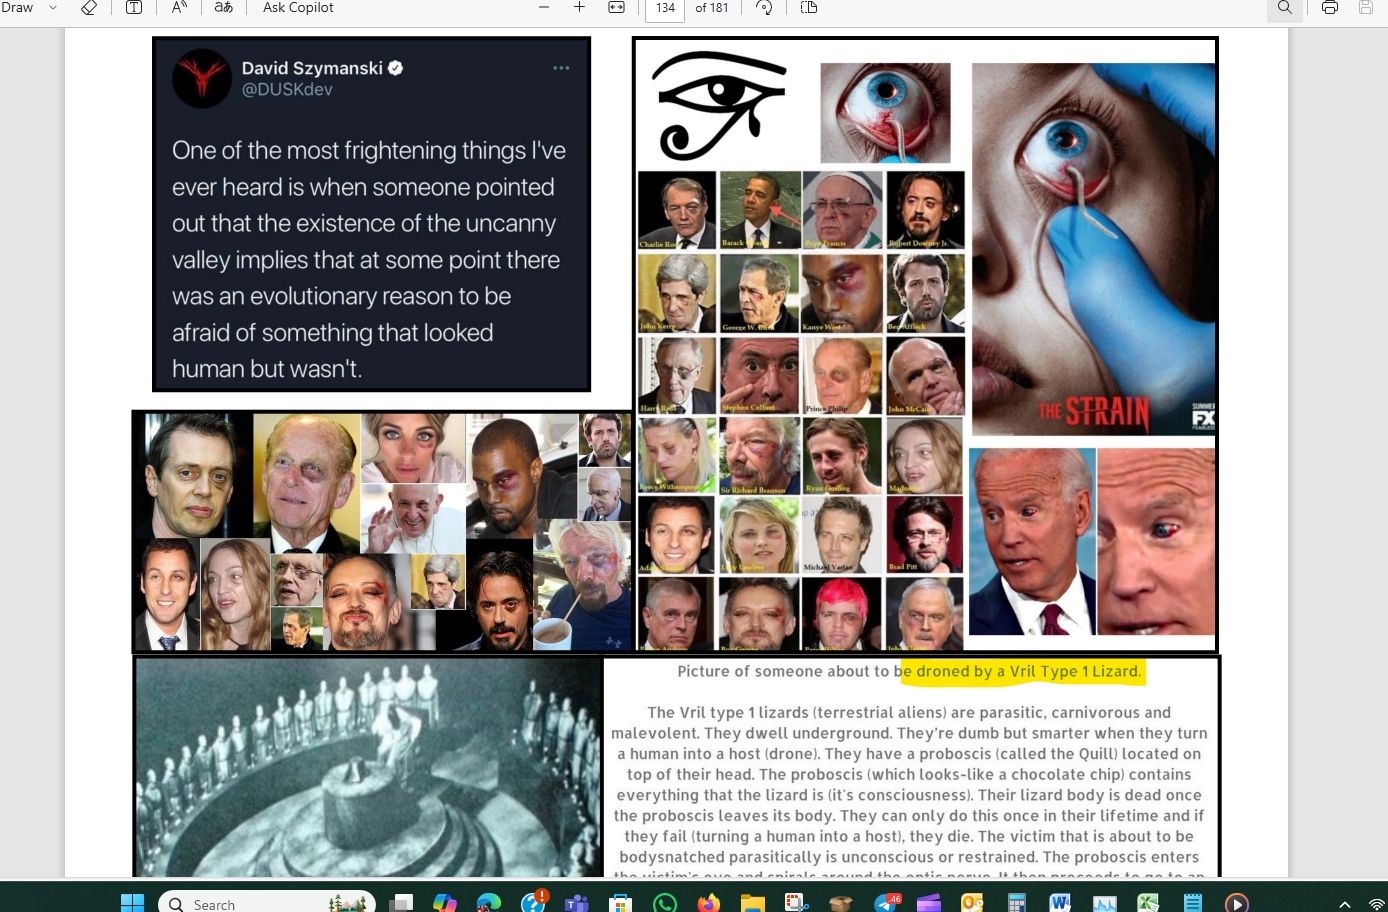
Task: Activate the Read aloud icon
Action: click(x=179, y=8)
